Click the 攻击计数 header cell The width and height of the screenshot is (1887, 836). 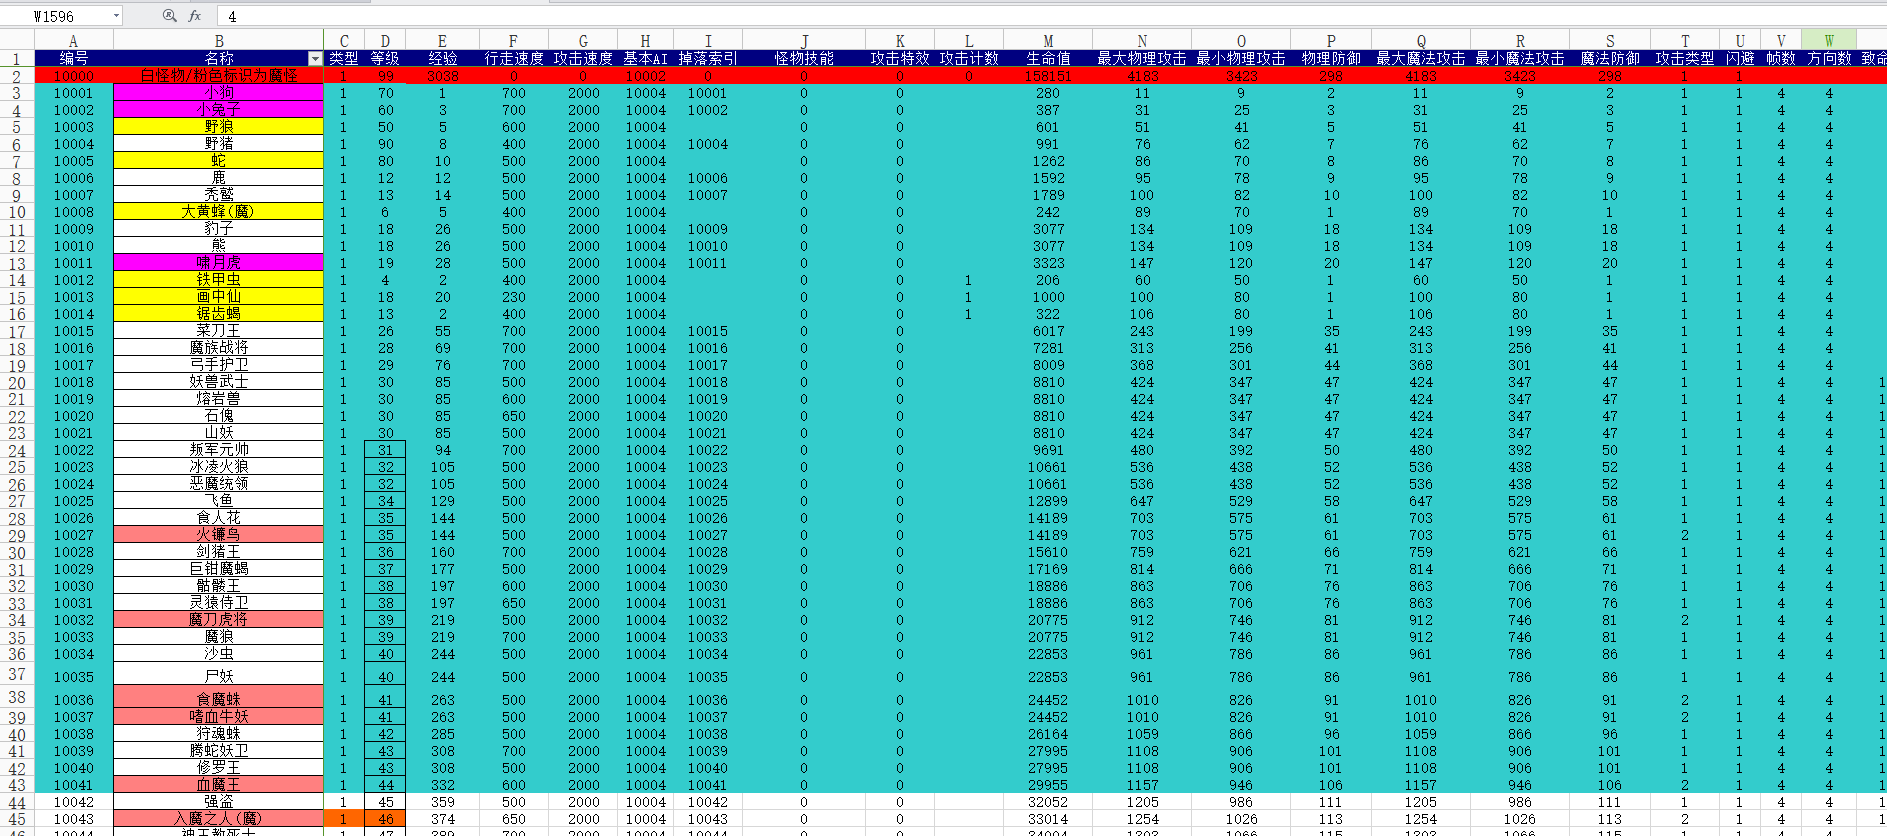[969, 59]
